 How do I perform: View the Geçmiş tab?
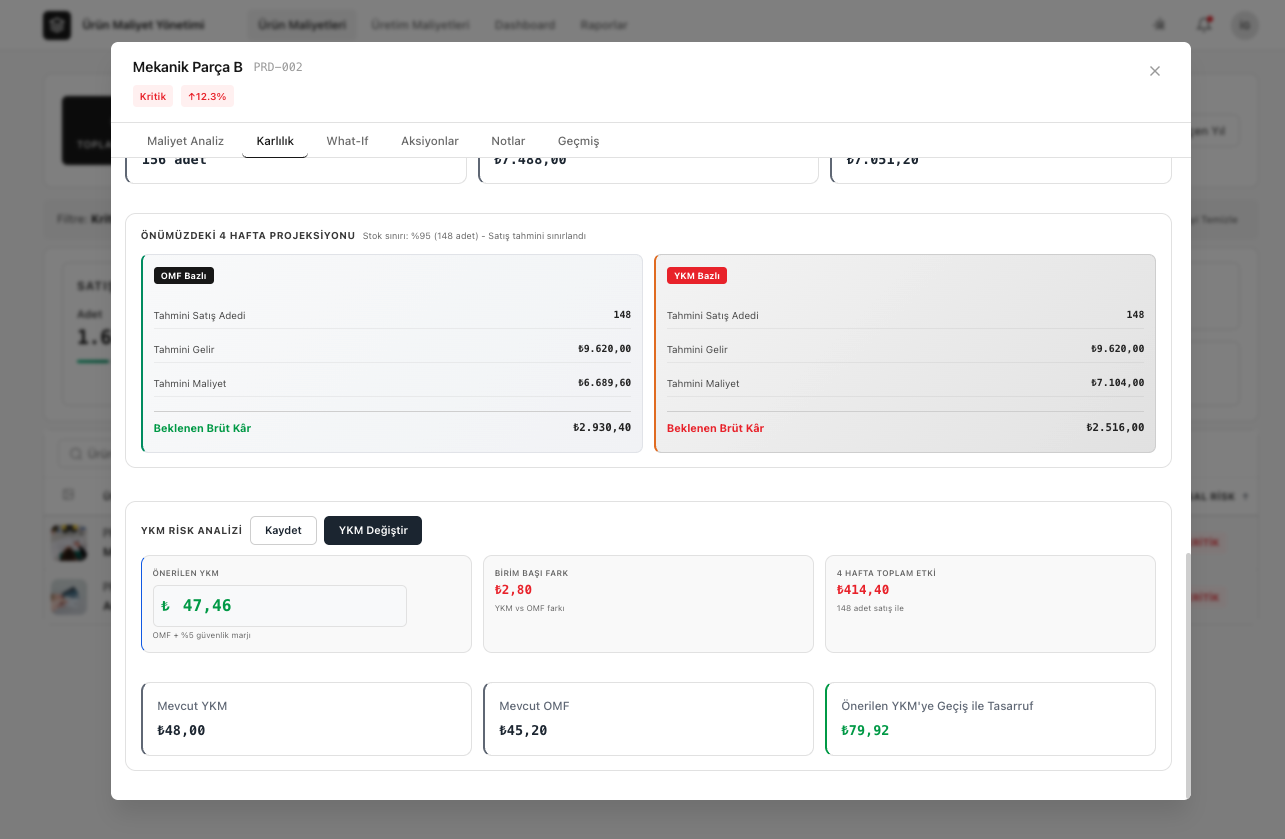(x=578, y=141)
